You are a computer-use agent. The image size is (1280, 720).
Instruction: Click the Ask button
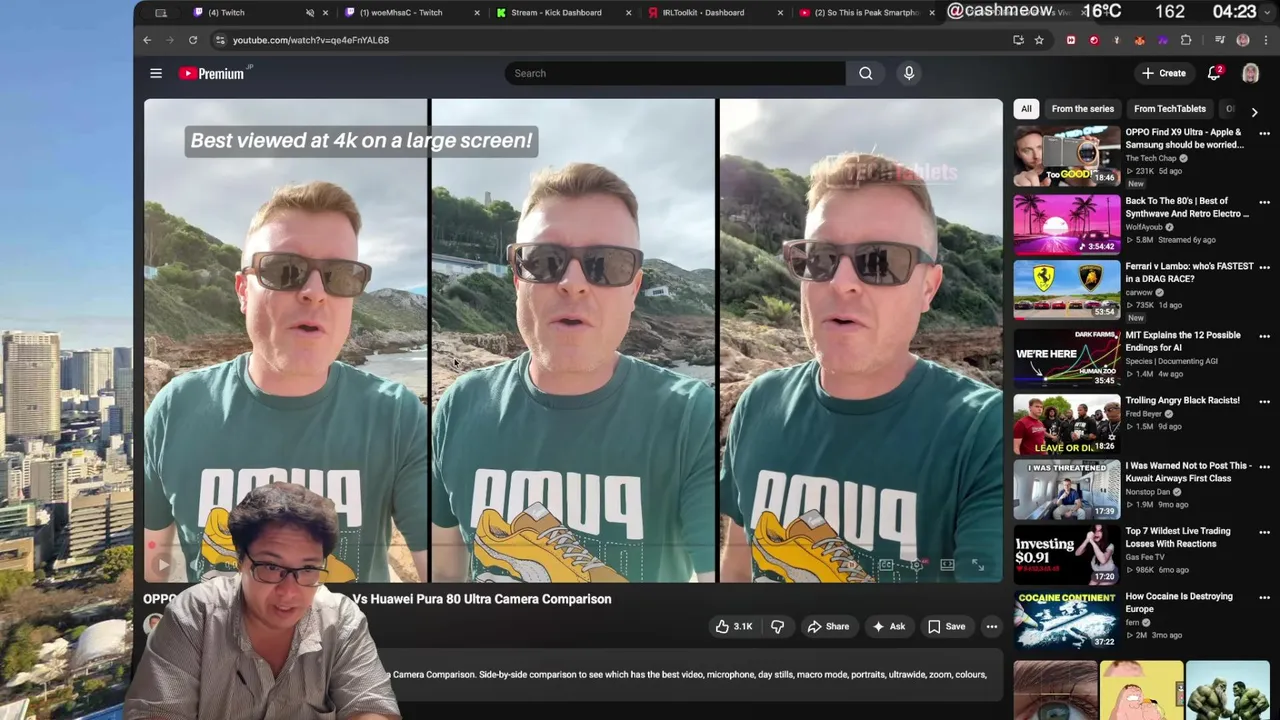pos(888,627)
